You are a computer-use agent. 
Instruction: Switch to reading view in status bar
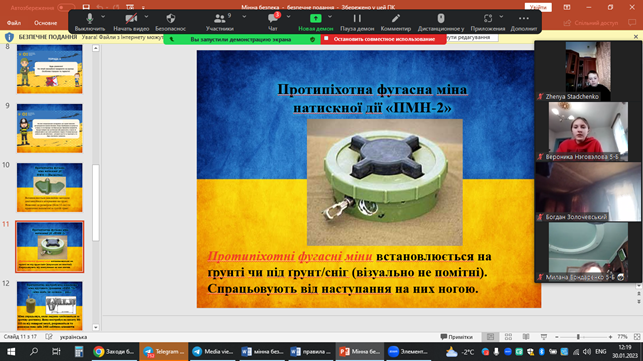click(526, 337)
